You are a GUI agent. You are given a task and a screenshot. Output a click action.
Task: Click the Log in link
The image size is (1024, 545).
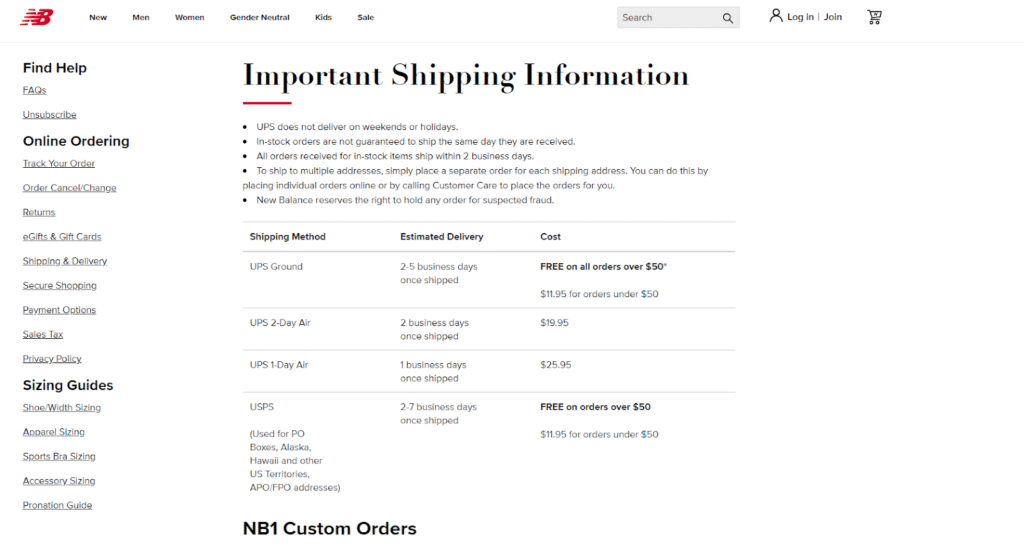click(800, 17)
